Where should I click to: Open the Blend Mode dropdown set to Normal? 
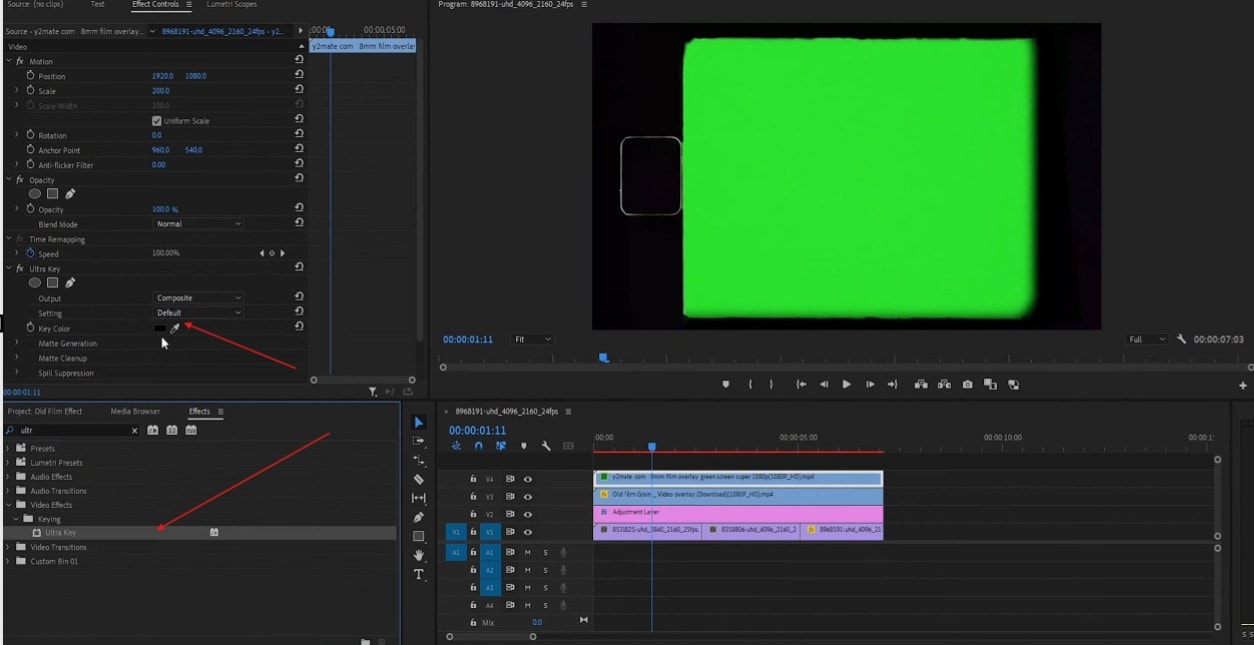(x=197, y=224)
